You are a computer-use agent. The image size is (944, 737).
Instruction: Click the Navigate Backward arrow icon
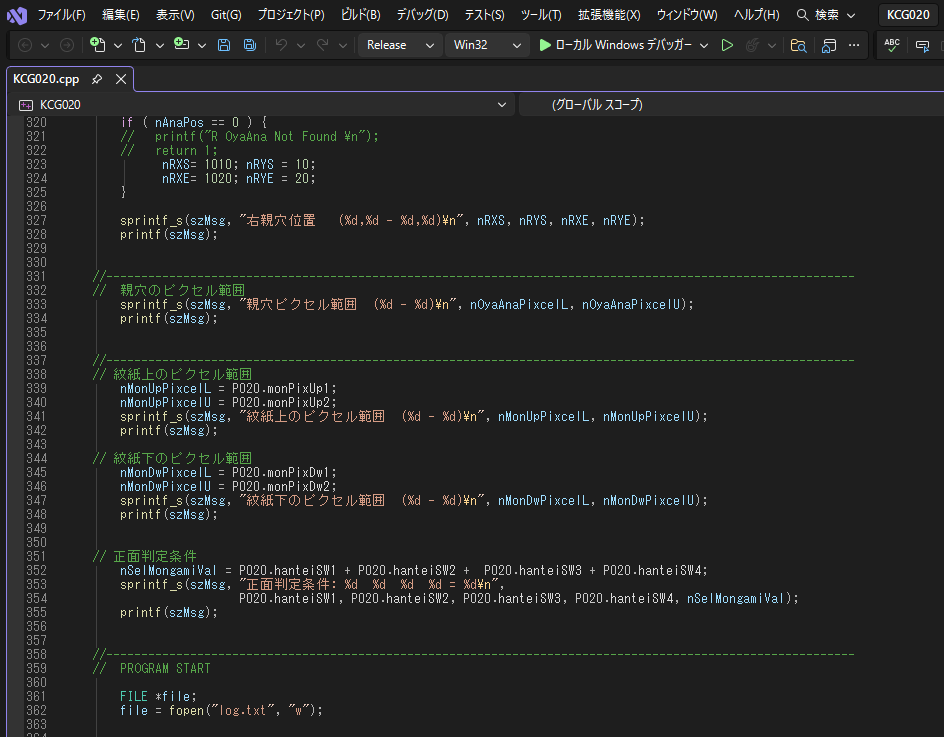coord(25,45)
